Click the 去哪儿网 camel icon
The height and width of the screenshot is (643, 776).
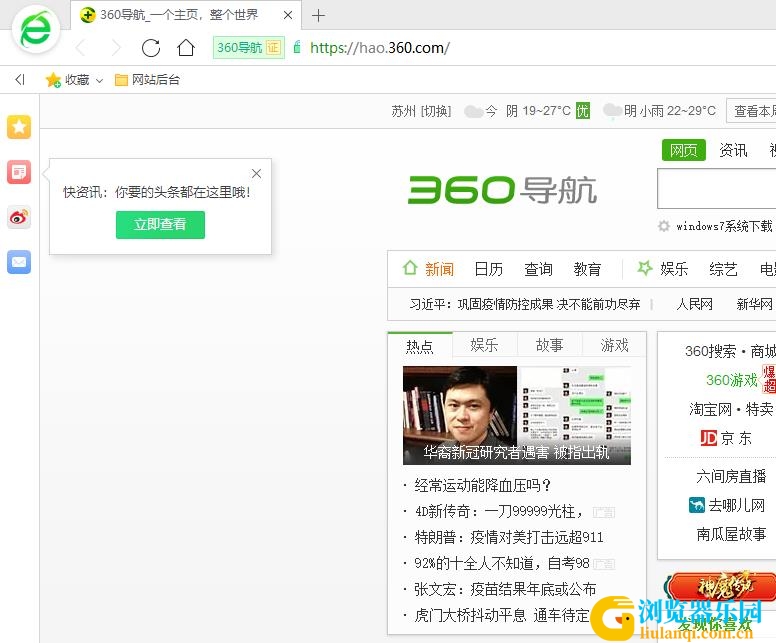(697, 505)
